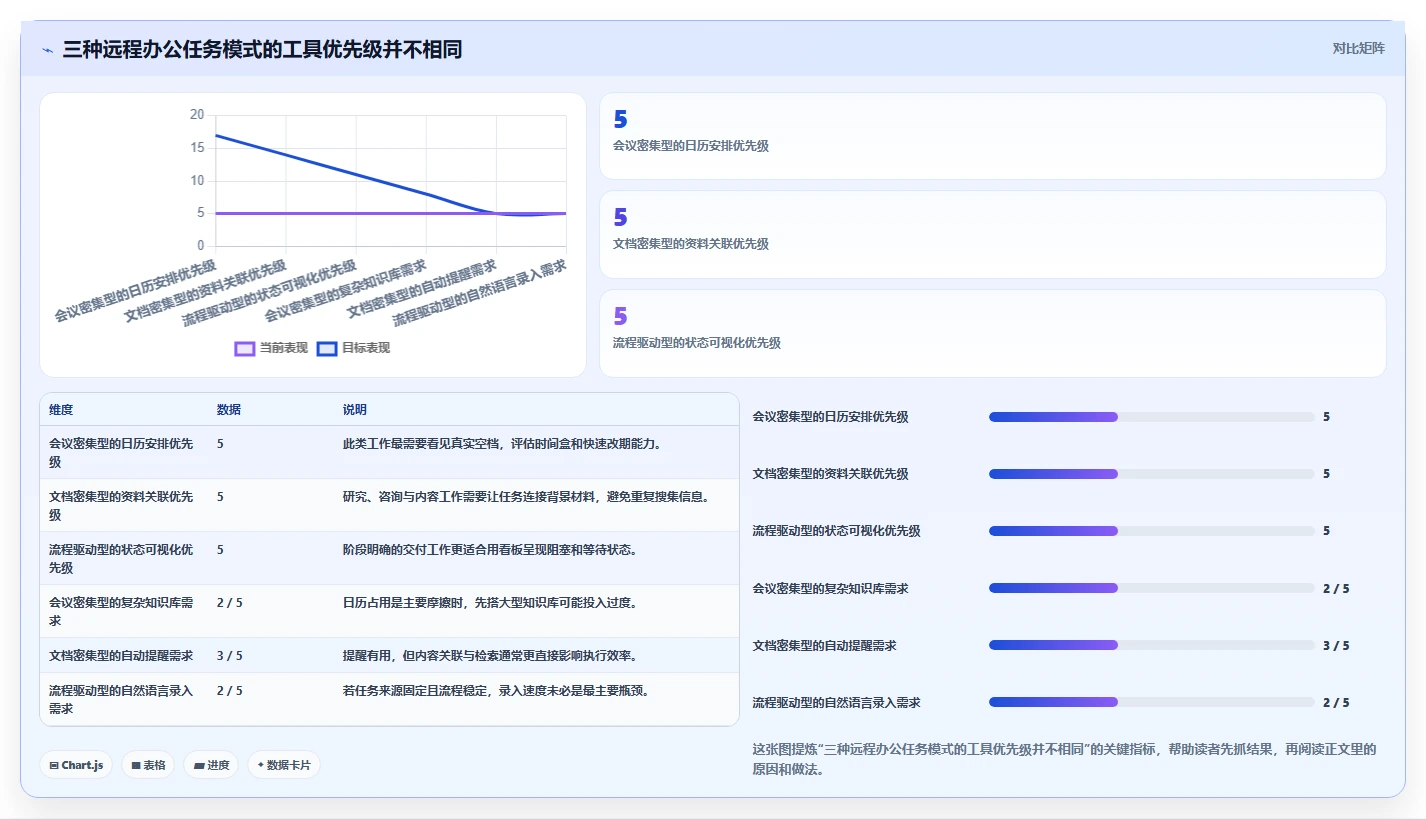Select the 数据卡片 tag chip
The height and width of the screenshot is (819, 1426).
[x=284, y=765]
